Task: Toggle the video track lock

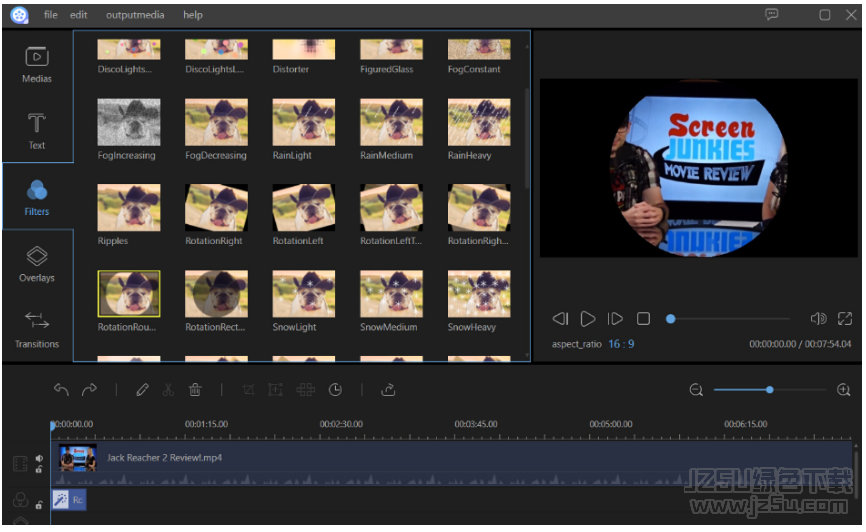Action: pyautogui.click(x=39, y=470)
